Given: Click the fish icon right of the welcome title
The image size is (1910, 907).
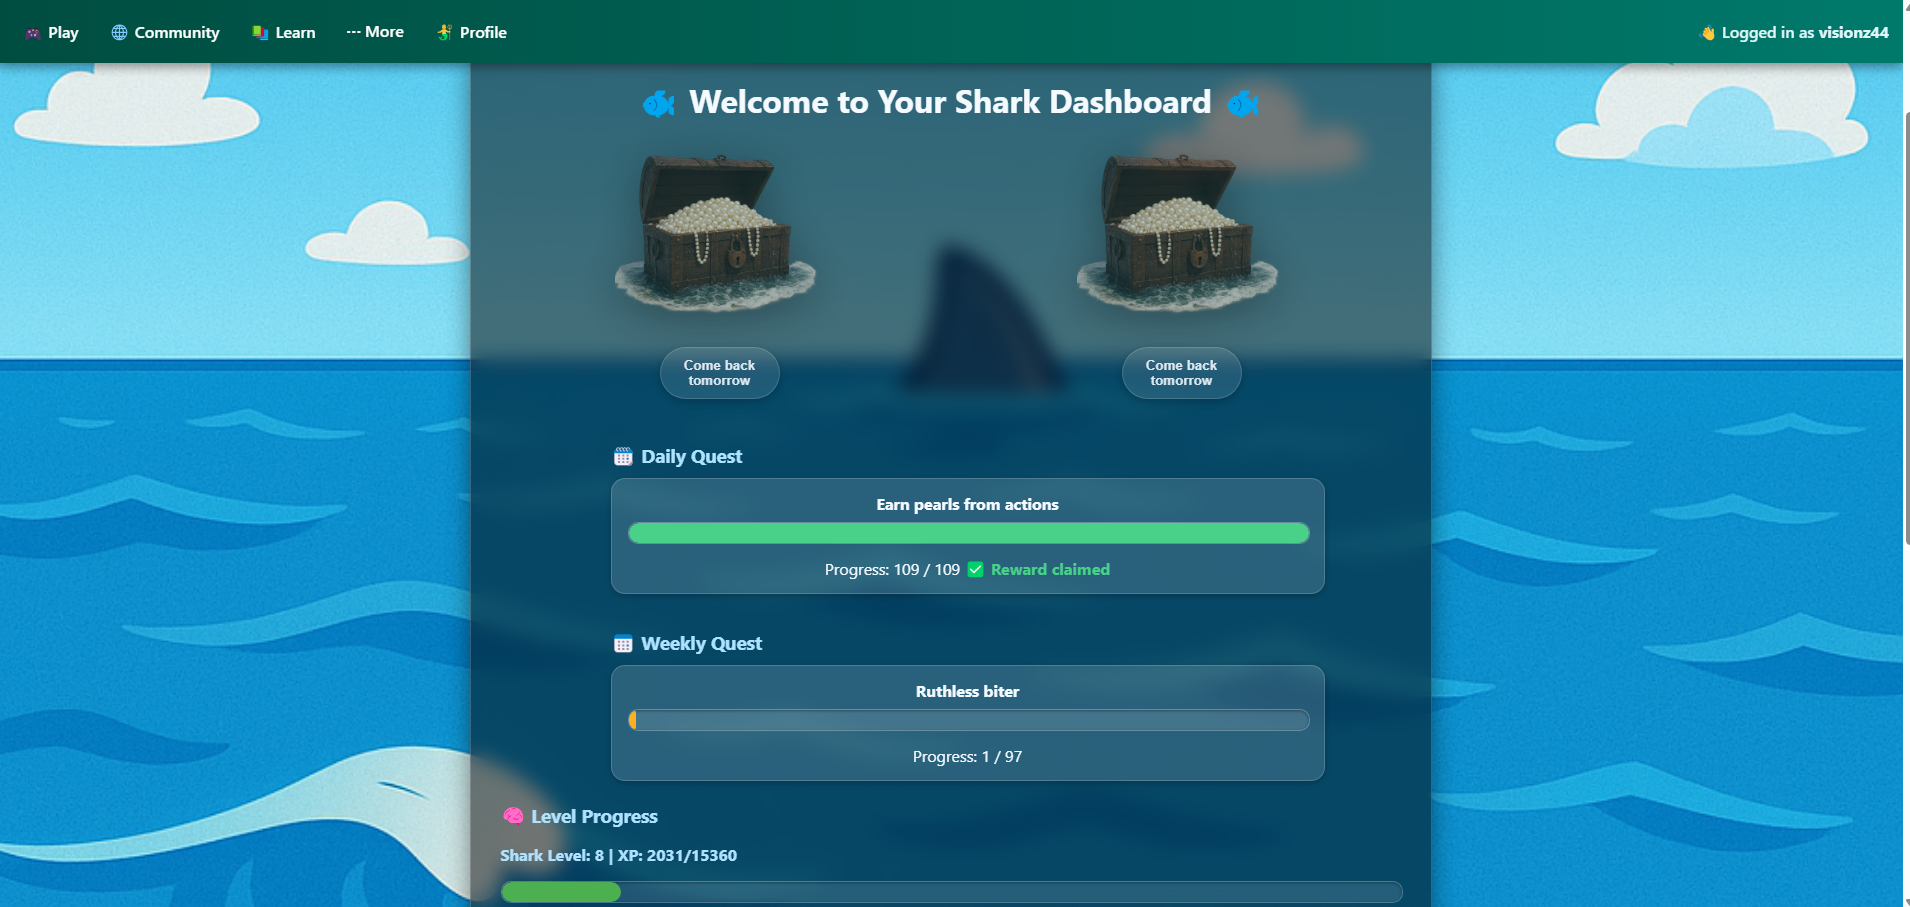Looking at the screenshot, I should pos(1243,103).
